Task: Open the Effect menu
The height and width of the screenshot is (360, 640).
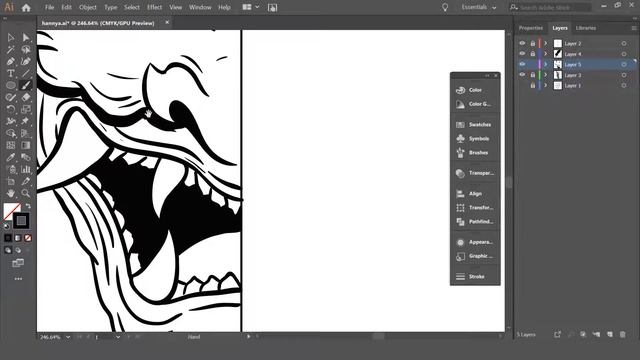Action: point(154,7)
